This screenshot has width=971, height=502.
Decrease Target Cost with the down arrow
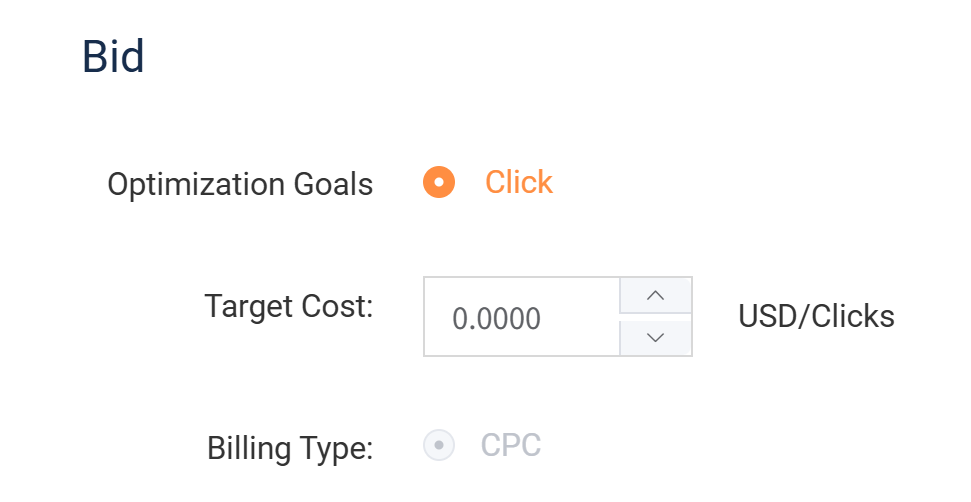[656, 338]
